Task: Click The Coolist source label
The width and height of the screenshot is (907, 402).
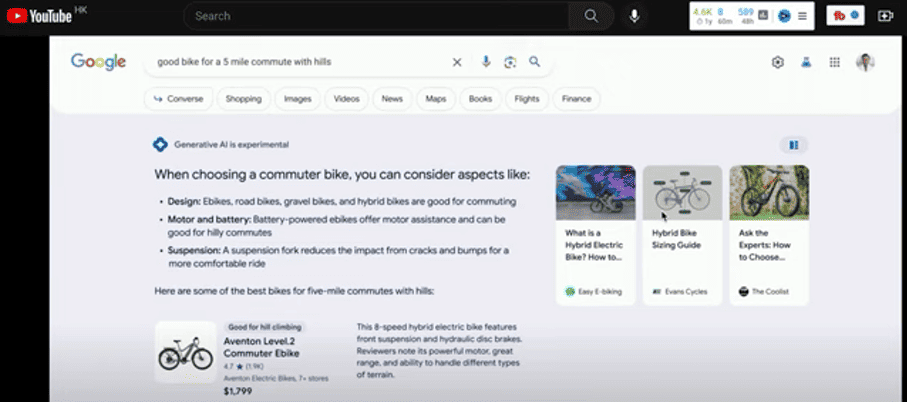Action: tap(764, 292)
